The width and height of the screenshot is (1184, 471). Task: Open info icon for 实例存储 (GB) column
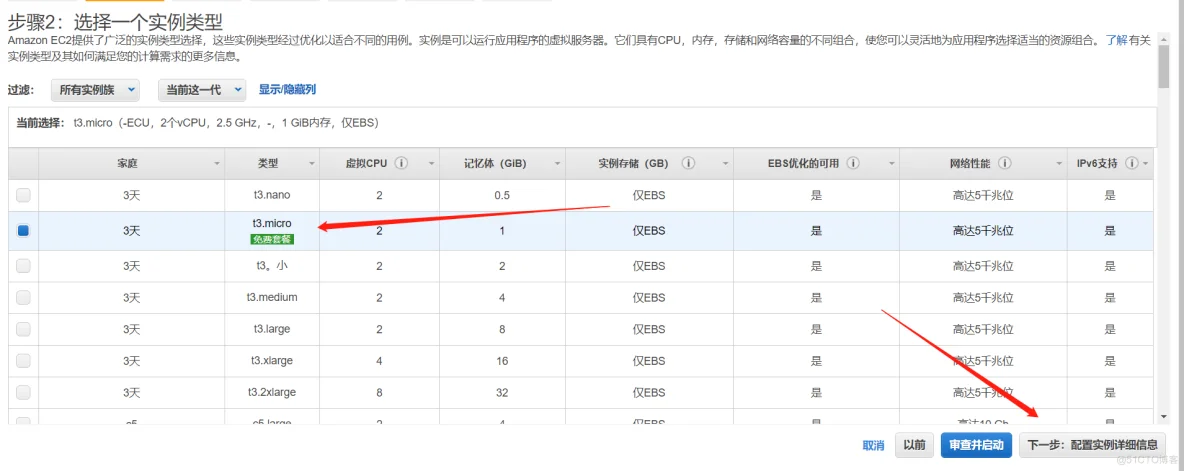coord(688,163)
